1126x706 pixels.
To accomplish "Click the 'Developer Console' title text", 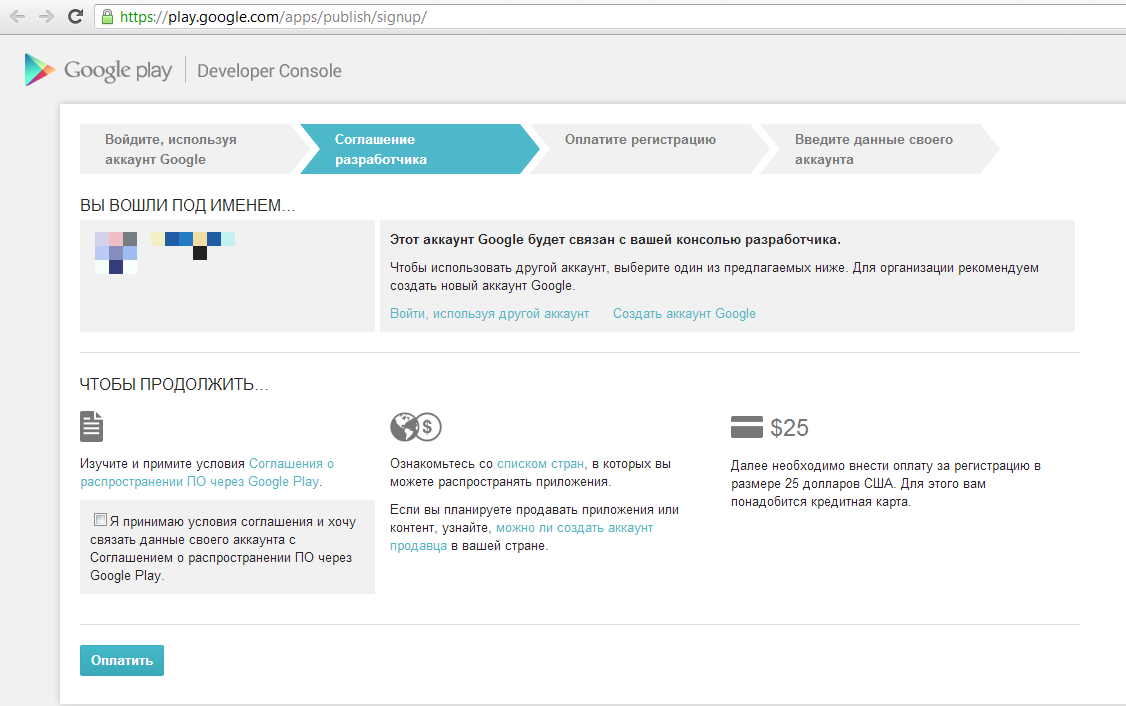I will pyautogui.click(x=269, y=71).
